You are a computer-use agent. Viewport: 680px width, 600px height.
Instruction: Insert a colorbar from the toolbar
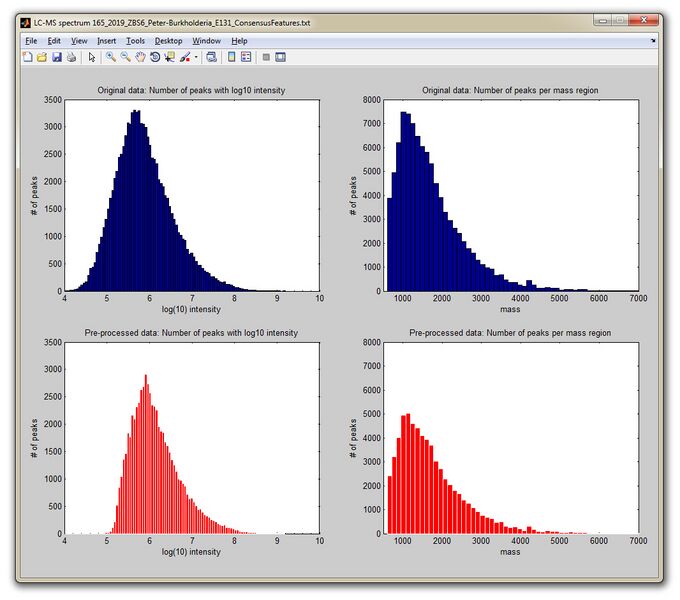(x=231, y=57)
